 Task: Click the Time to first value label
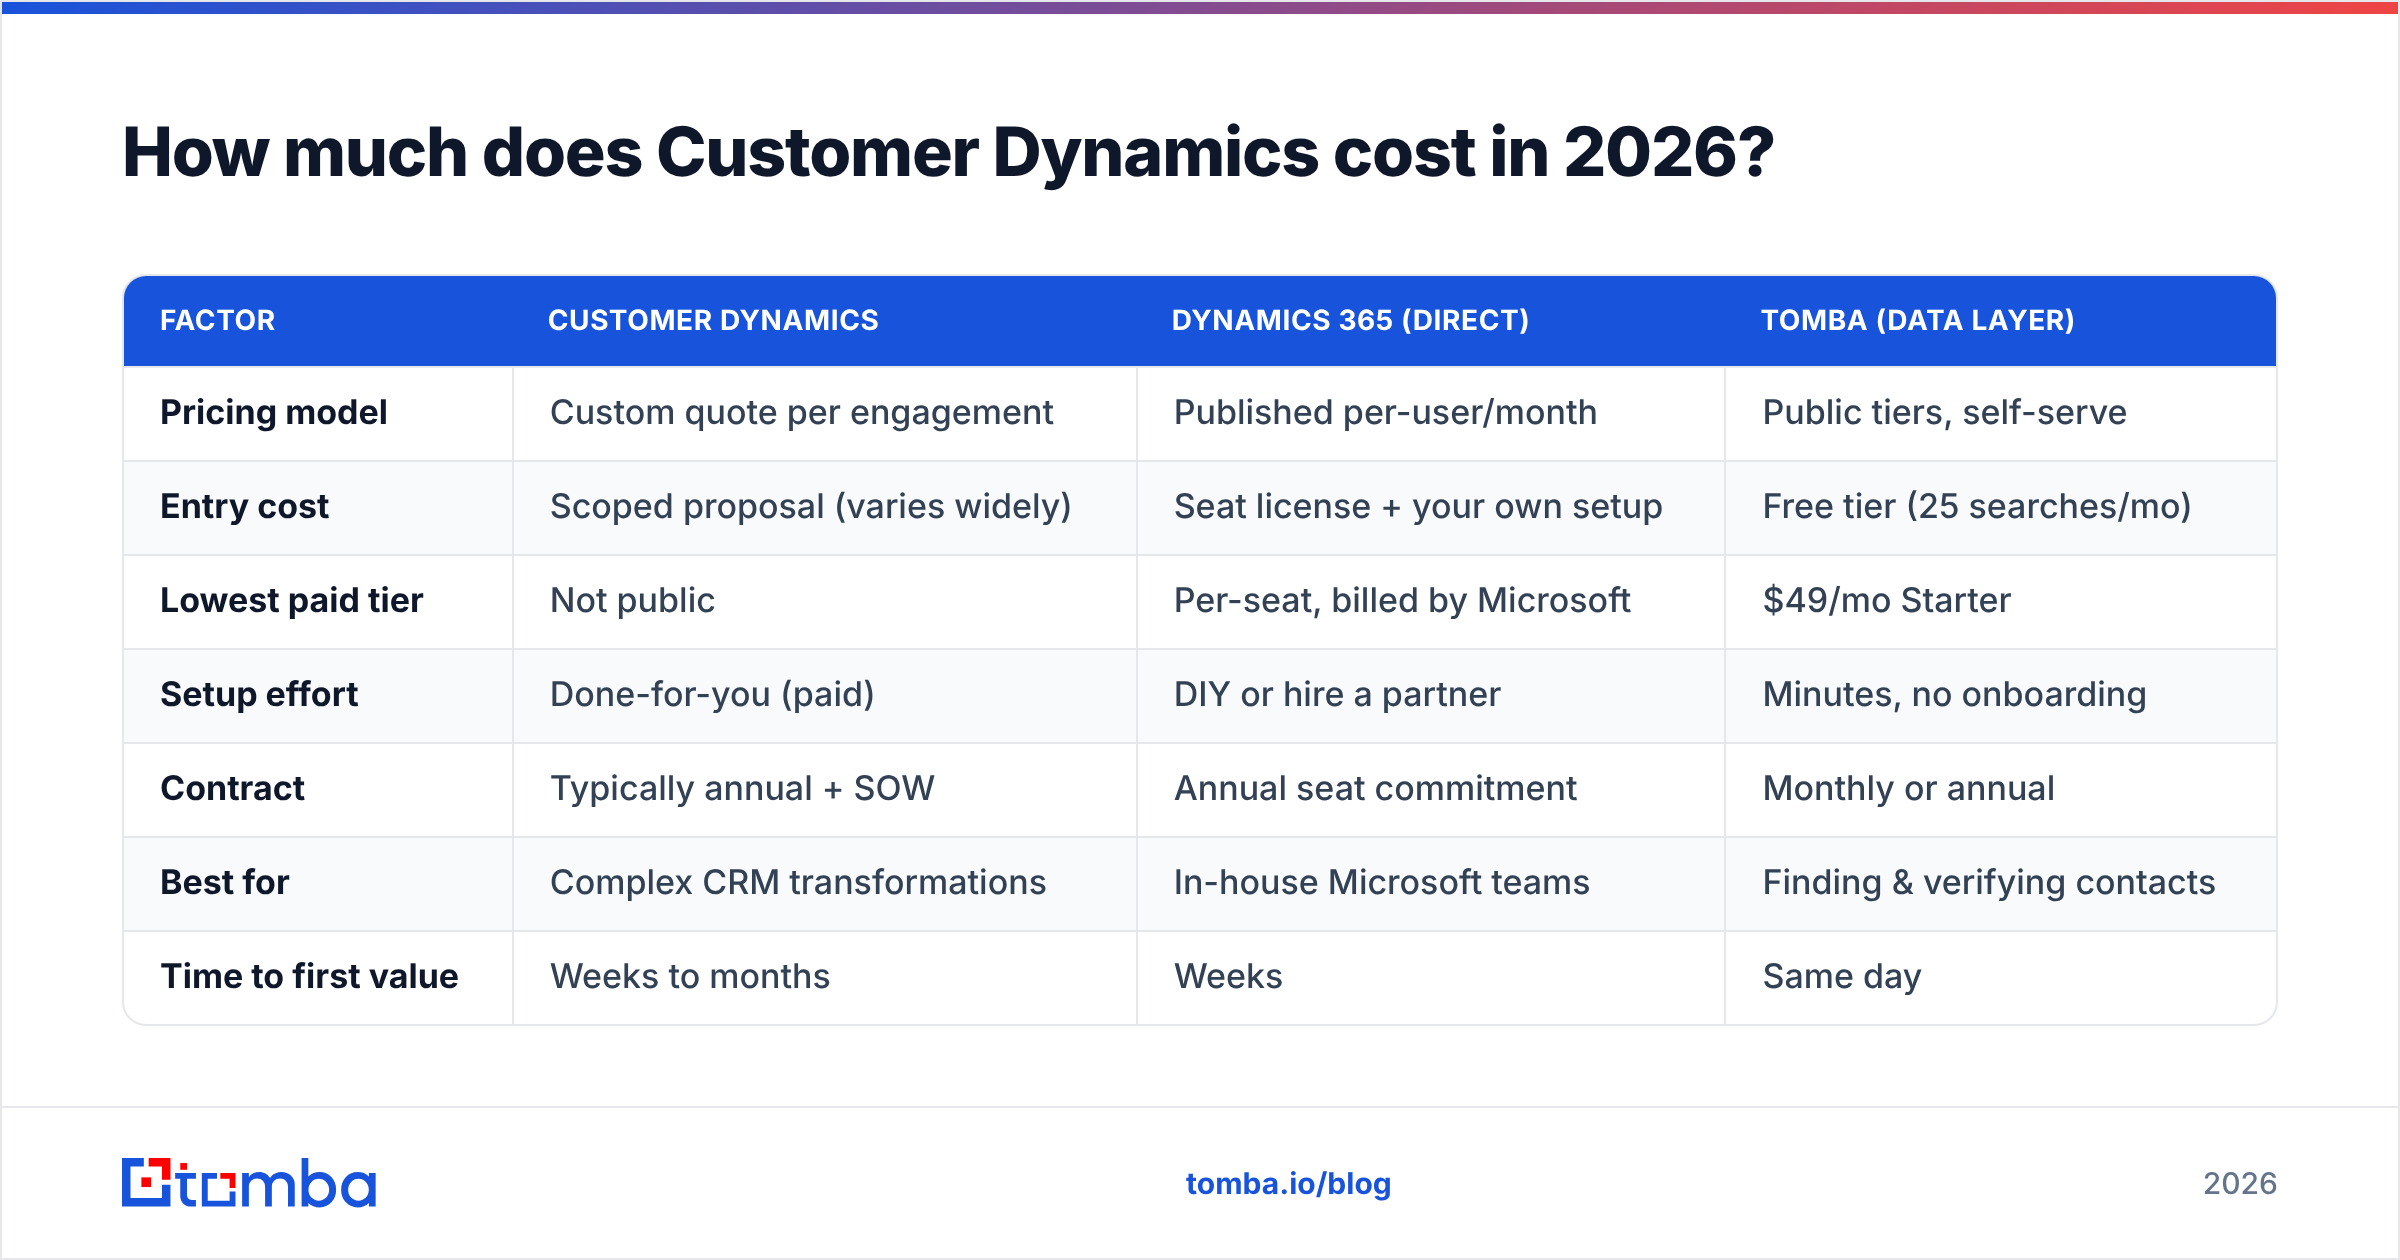click(x=309, y=976)
